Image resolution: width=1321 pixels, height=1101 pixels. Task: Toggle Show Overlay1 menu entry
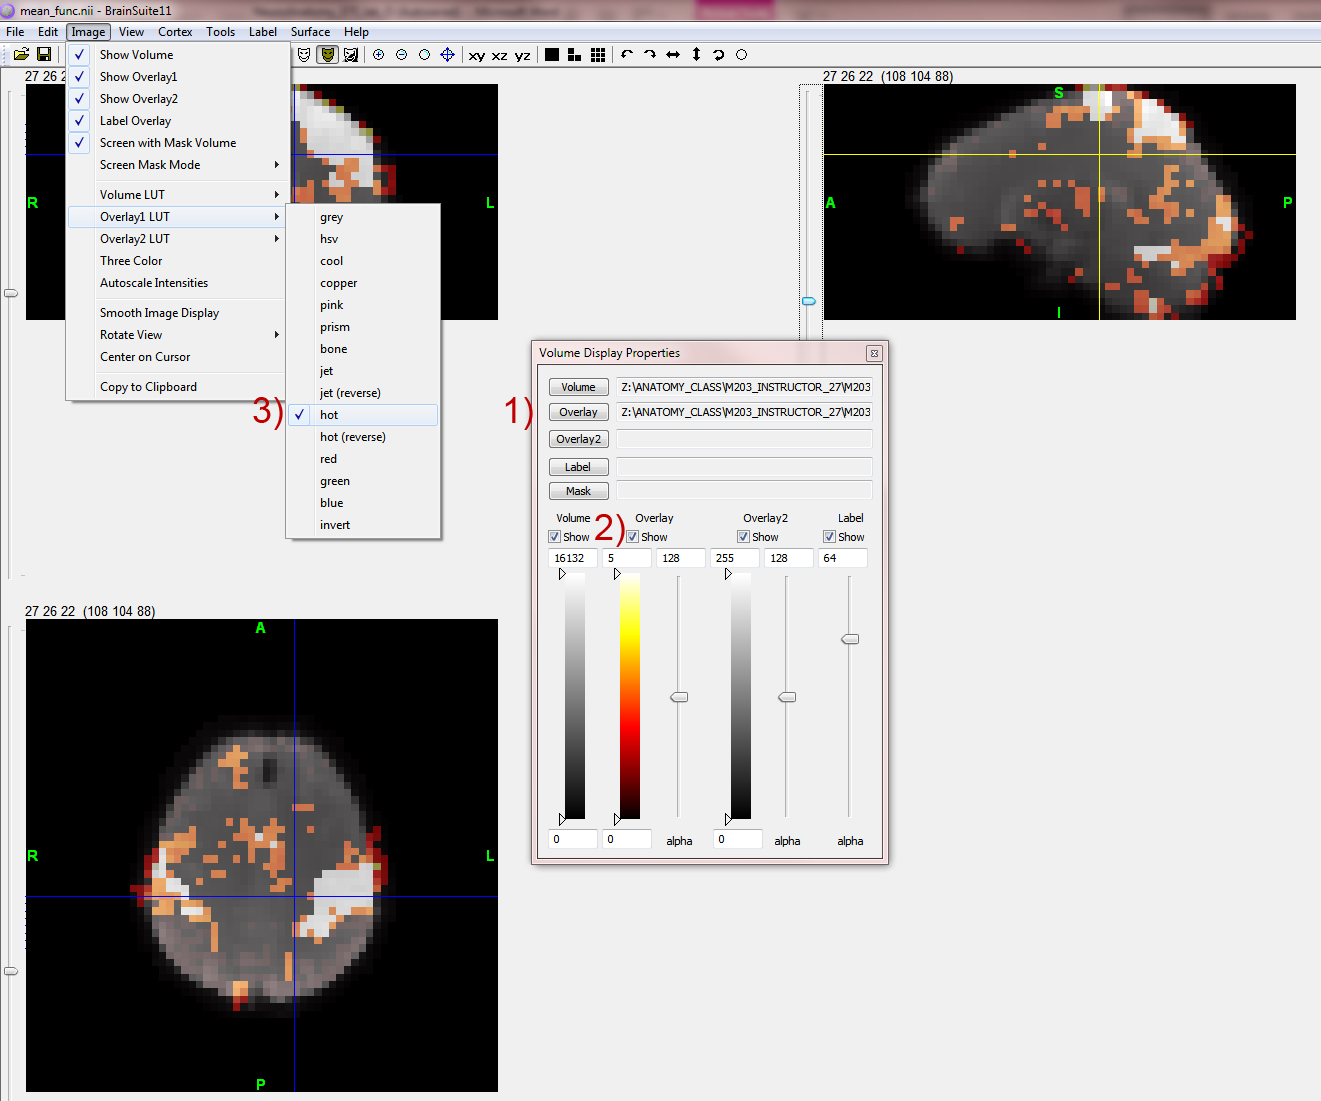178,77
